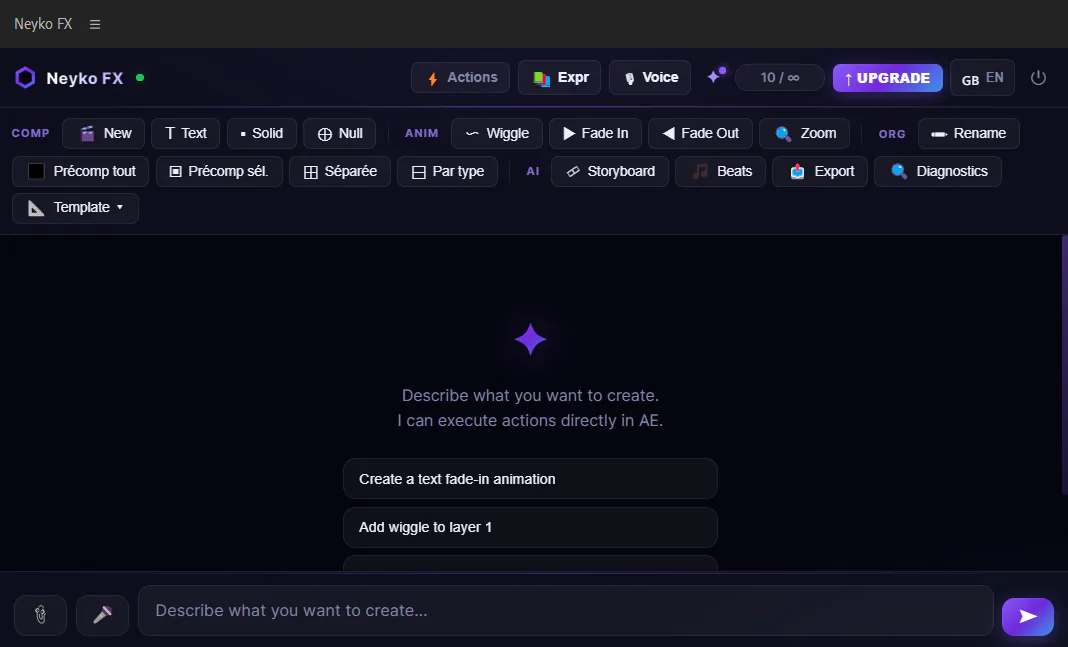1068x647 pixels.
Task: Open the Storyboard AI tool
Action: click(610, 172)
